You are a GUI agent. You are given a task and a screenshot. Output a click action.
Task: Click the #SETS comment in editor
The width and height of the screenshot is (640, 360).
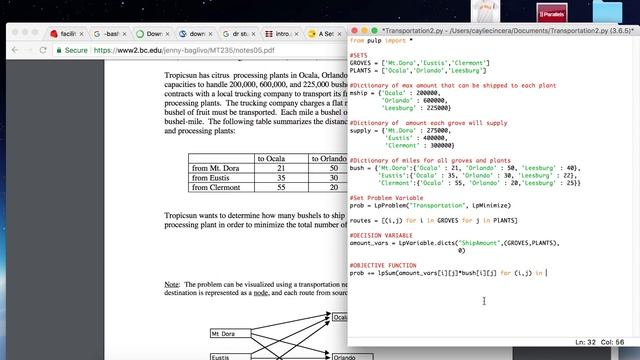[358, 56]
